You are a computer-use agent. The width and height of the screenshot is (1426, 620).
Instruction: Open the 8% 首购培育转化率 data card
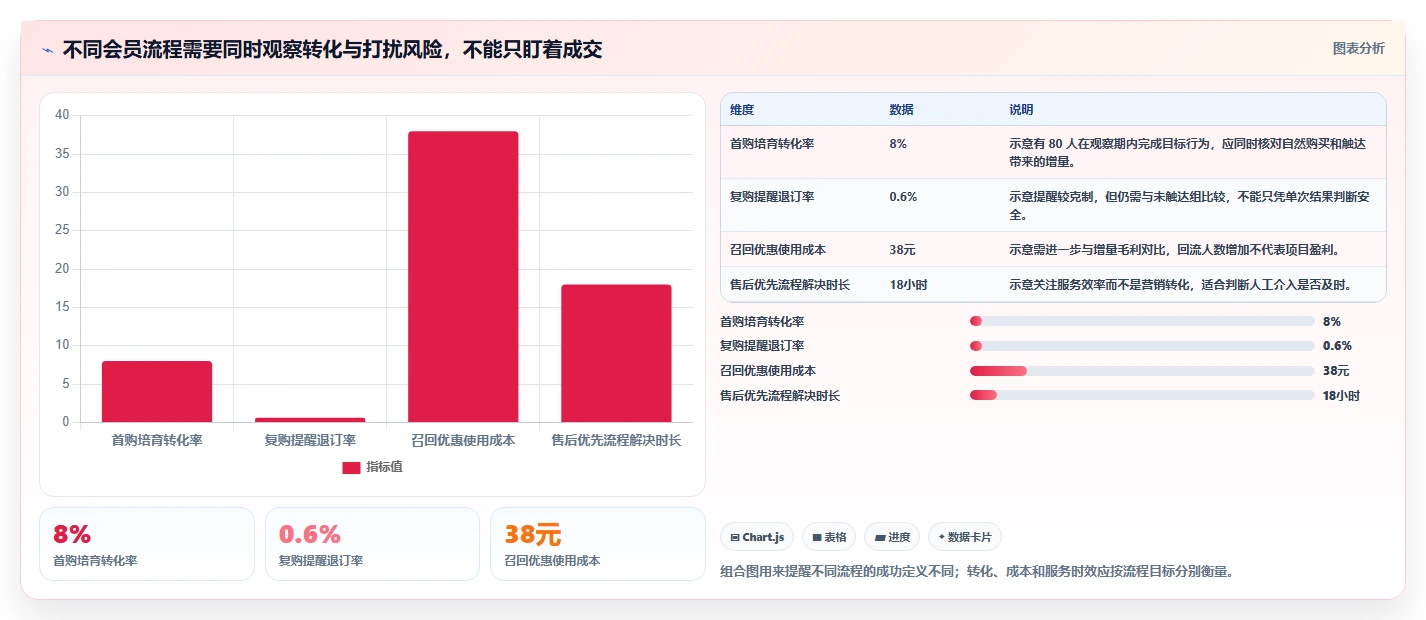click(x=147, y=544)
